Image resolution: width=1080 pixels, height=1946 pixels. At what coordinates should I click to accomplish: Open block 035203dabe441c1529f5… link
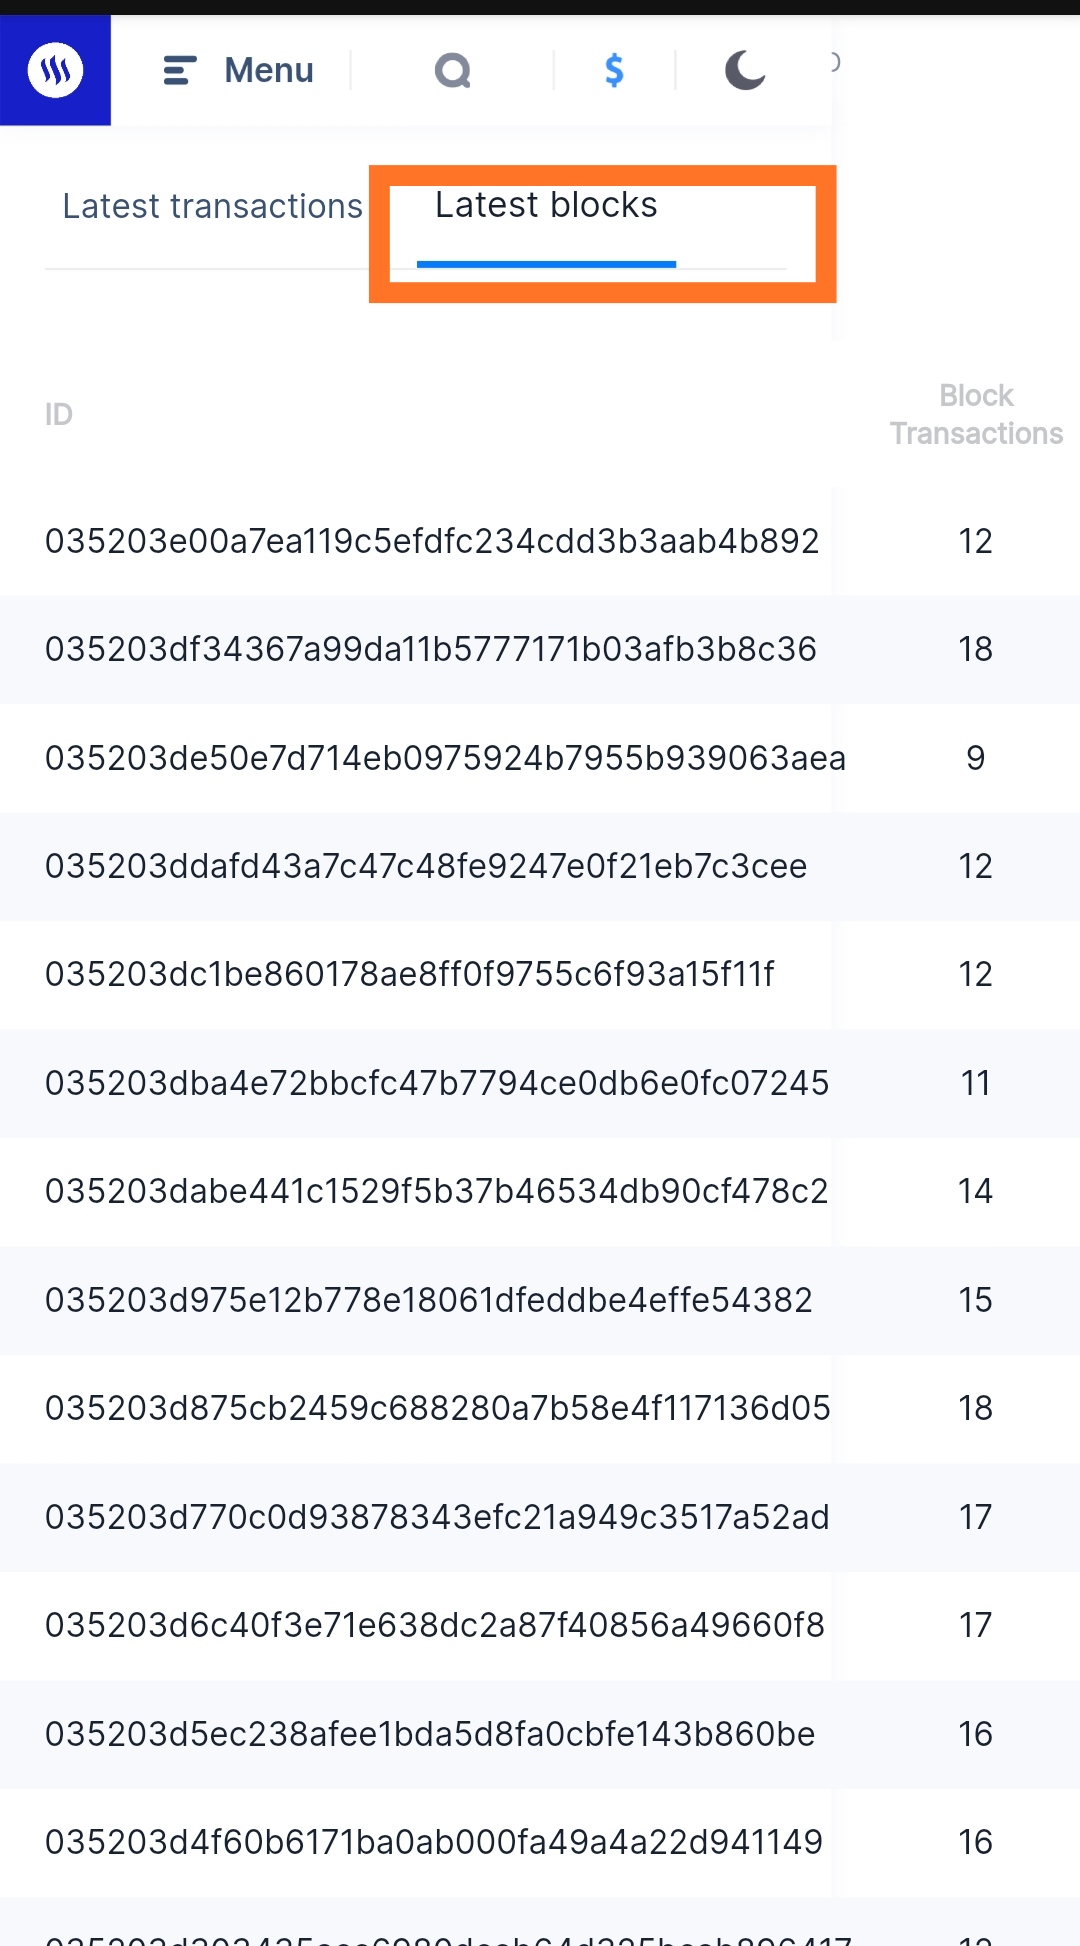point(437,1191)
